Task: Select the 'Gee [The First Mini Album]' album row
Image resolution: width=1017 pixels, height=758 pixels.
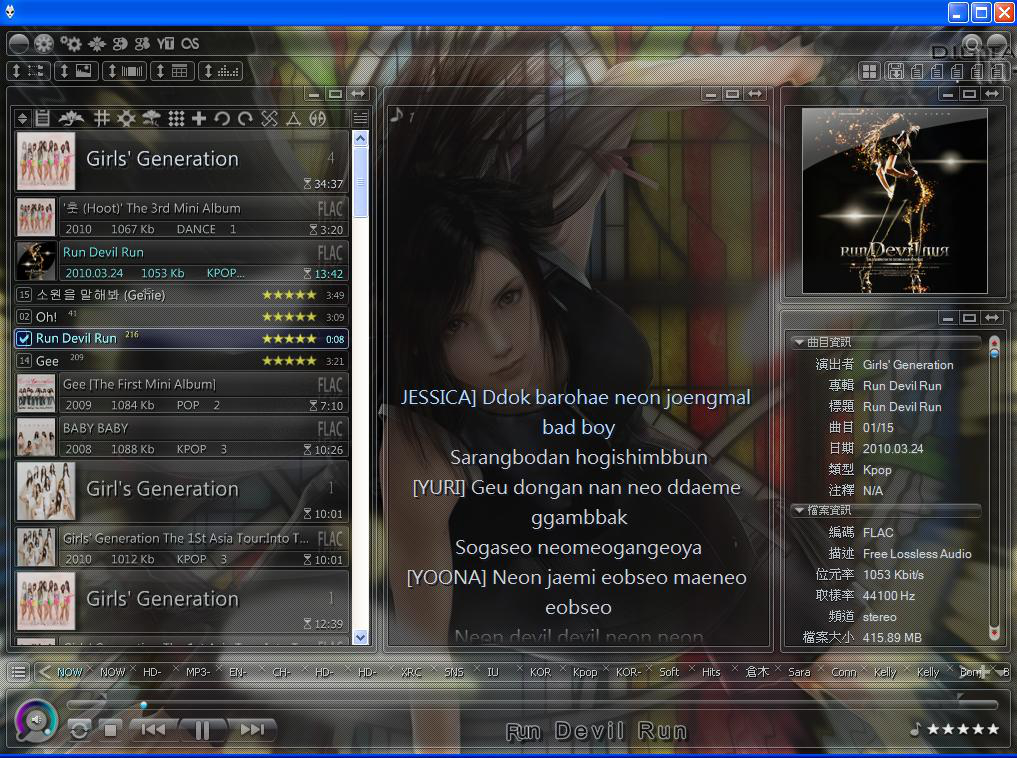Action: click(182, 394)
